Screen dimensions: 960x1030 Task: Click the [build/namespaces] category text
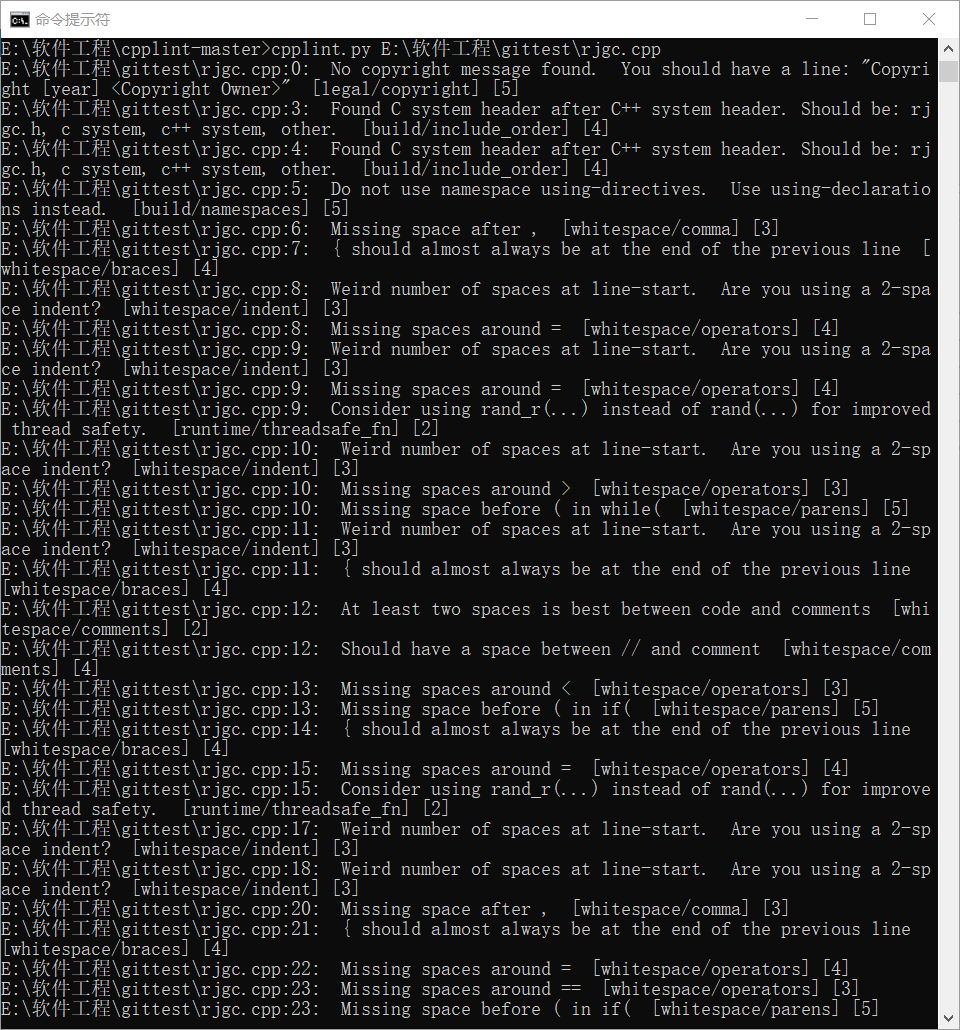220,209
